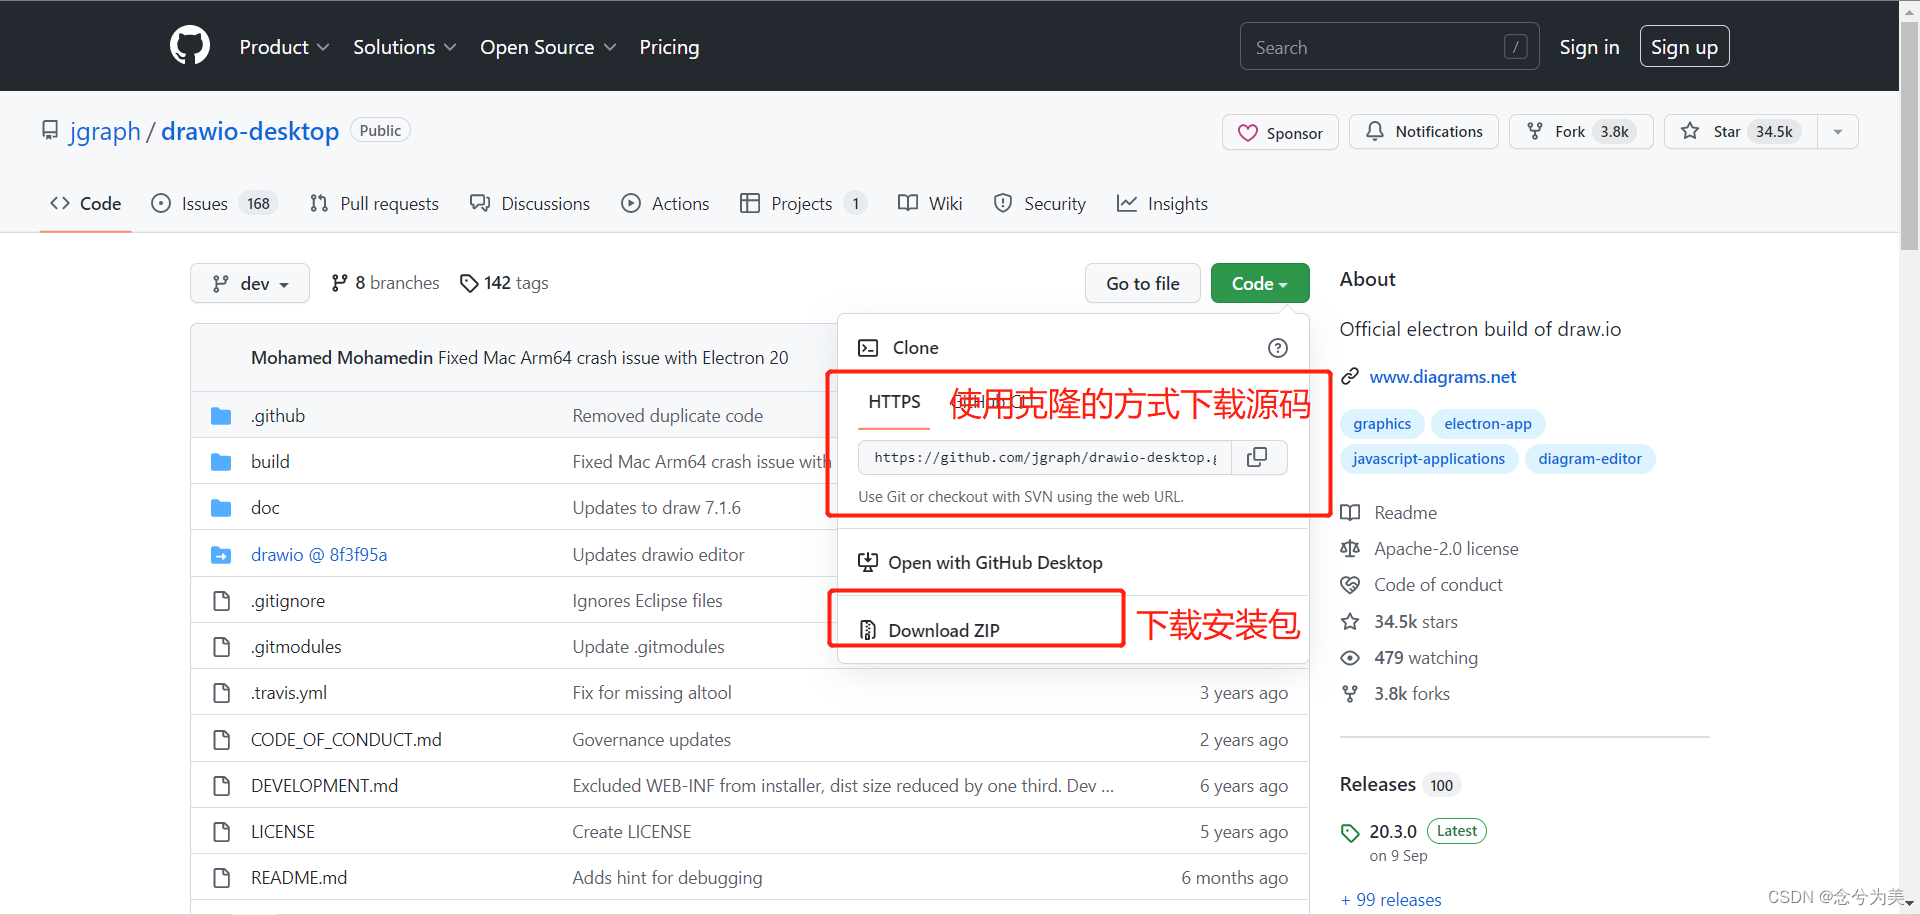
Task: Click the .gitignore file icon
Action: click(x=221, y=601)
